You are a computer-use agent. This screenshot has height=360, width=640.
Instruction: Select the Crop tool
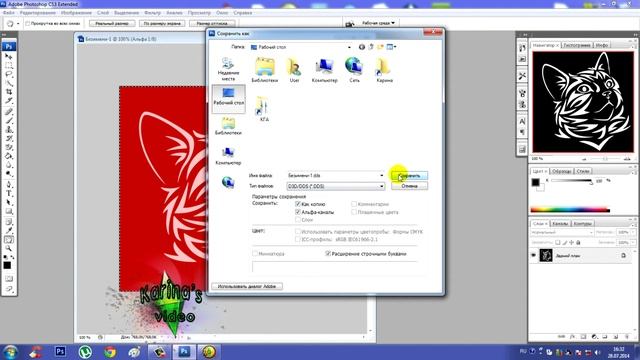[9, 92]
